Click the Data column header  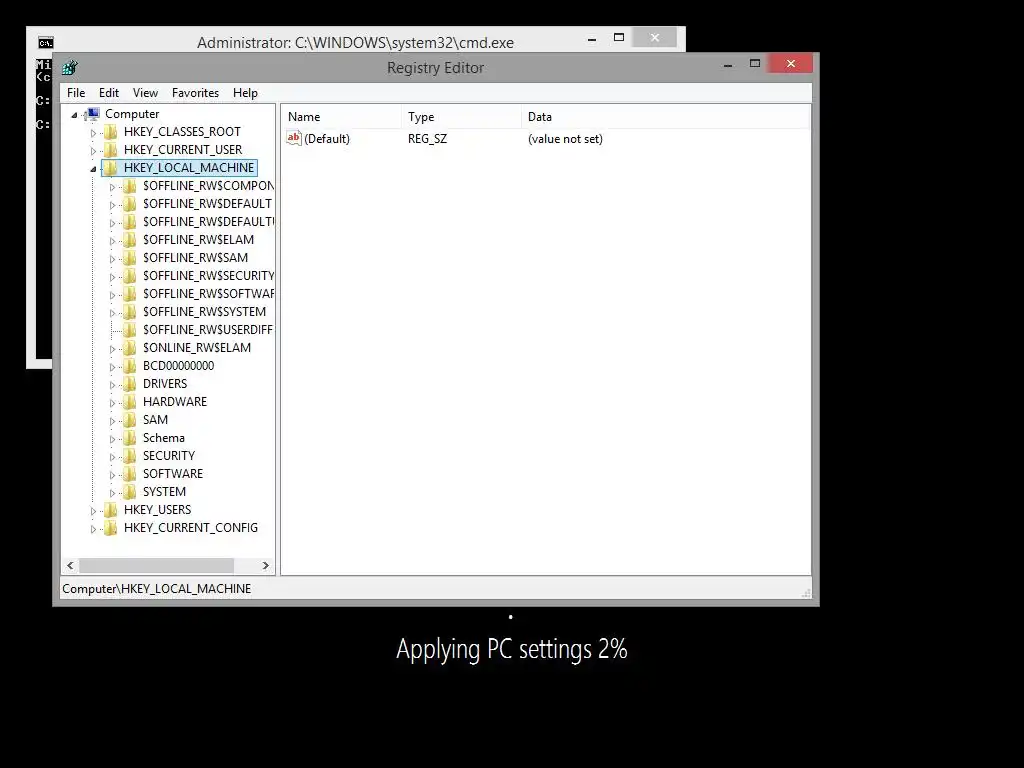666,117
